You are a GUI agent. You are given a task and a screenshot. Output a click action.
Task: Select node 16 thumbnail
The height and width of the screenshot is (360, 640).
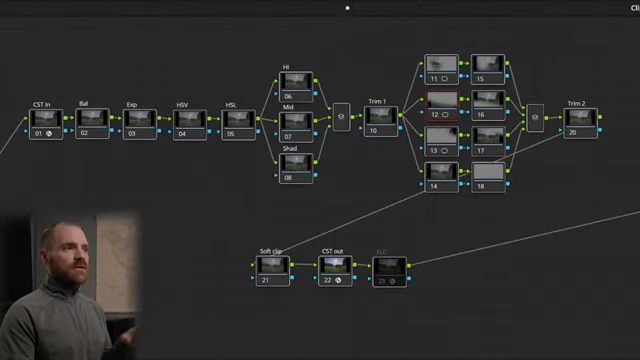tap(488, 100)
